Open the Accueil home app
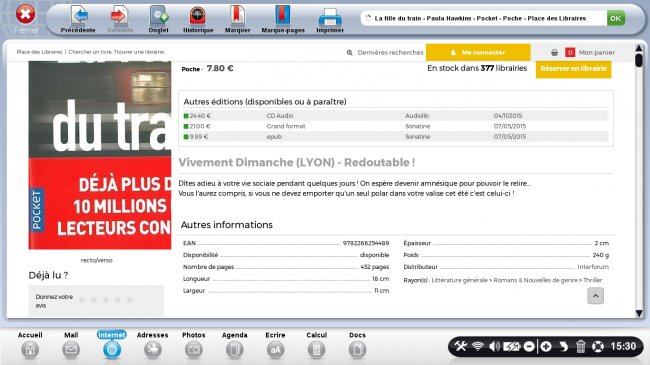The height and width of the screenshot is (365, 650). [30, 345]
